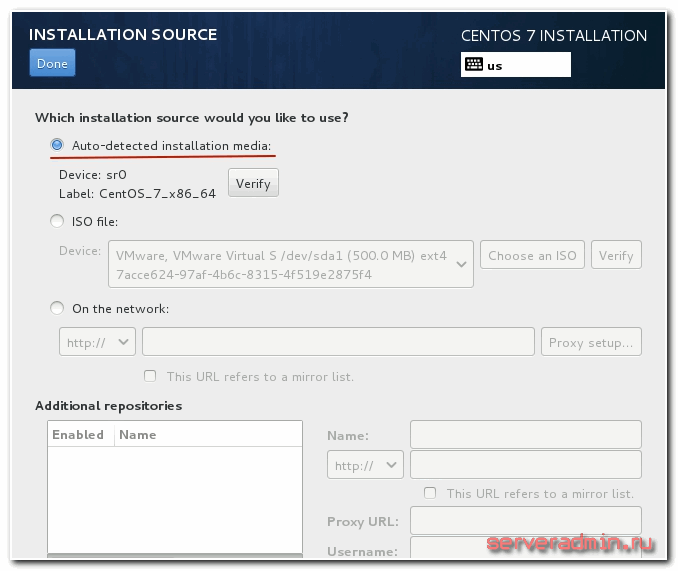Enable network URL mirror list checkbox
This screenshot has width=678, height=571.
pos(150,377)
